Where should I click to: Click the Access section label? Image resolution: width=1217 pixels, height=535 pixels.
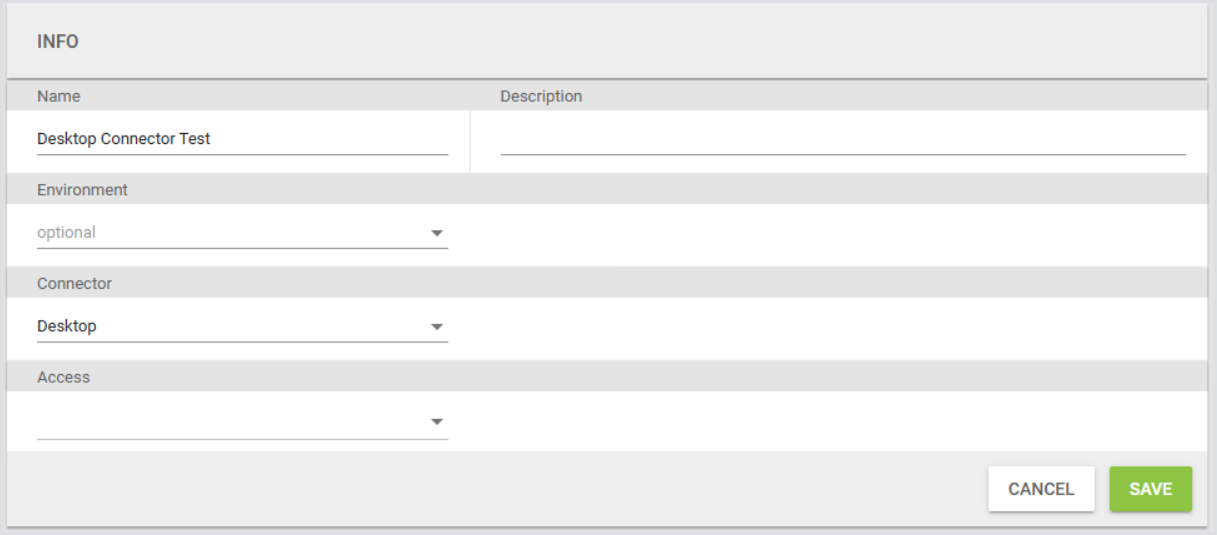point(63,378)
